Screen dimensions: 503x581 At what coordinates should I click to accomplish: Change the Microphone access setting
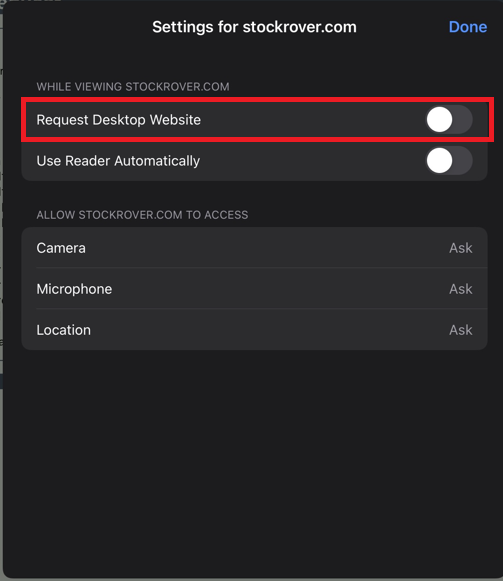point(254,289)
